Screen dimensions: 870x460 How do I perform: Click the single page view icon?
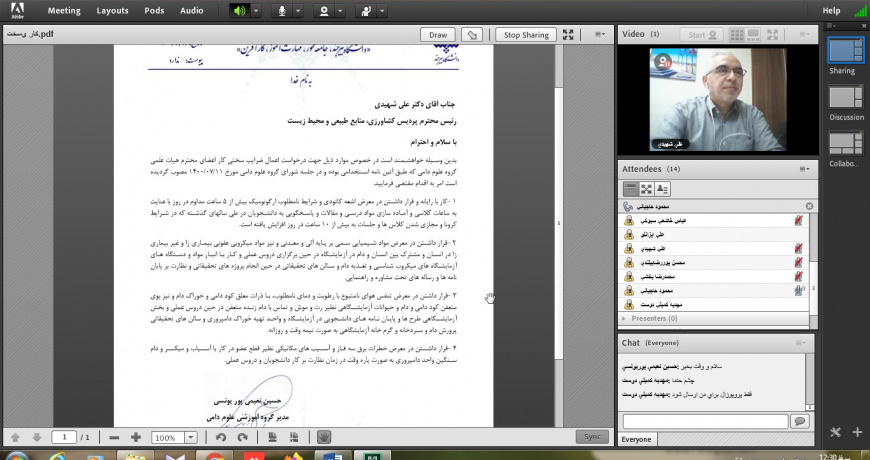(x=272, y=438)
